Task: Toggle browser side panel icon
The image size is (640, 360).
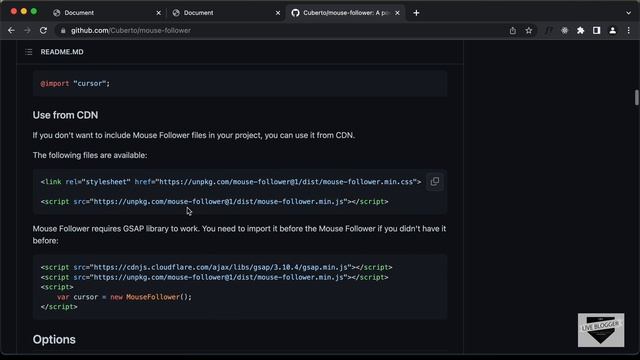Action: (x=596, y=31)
